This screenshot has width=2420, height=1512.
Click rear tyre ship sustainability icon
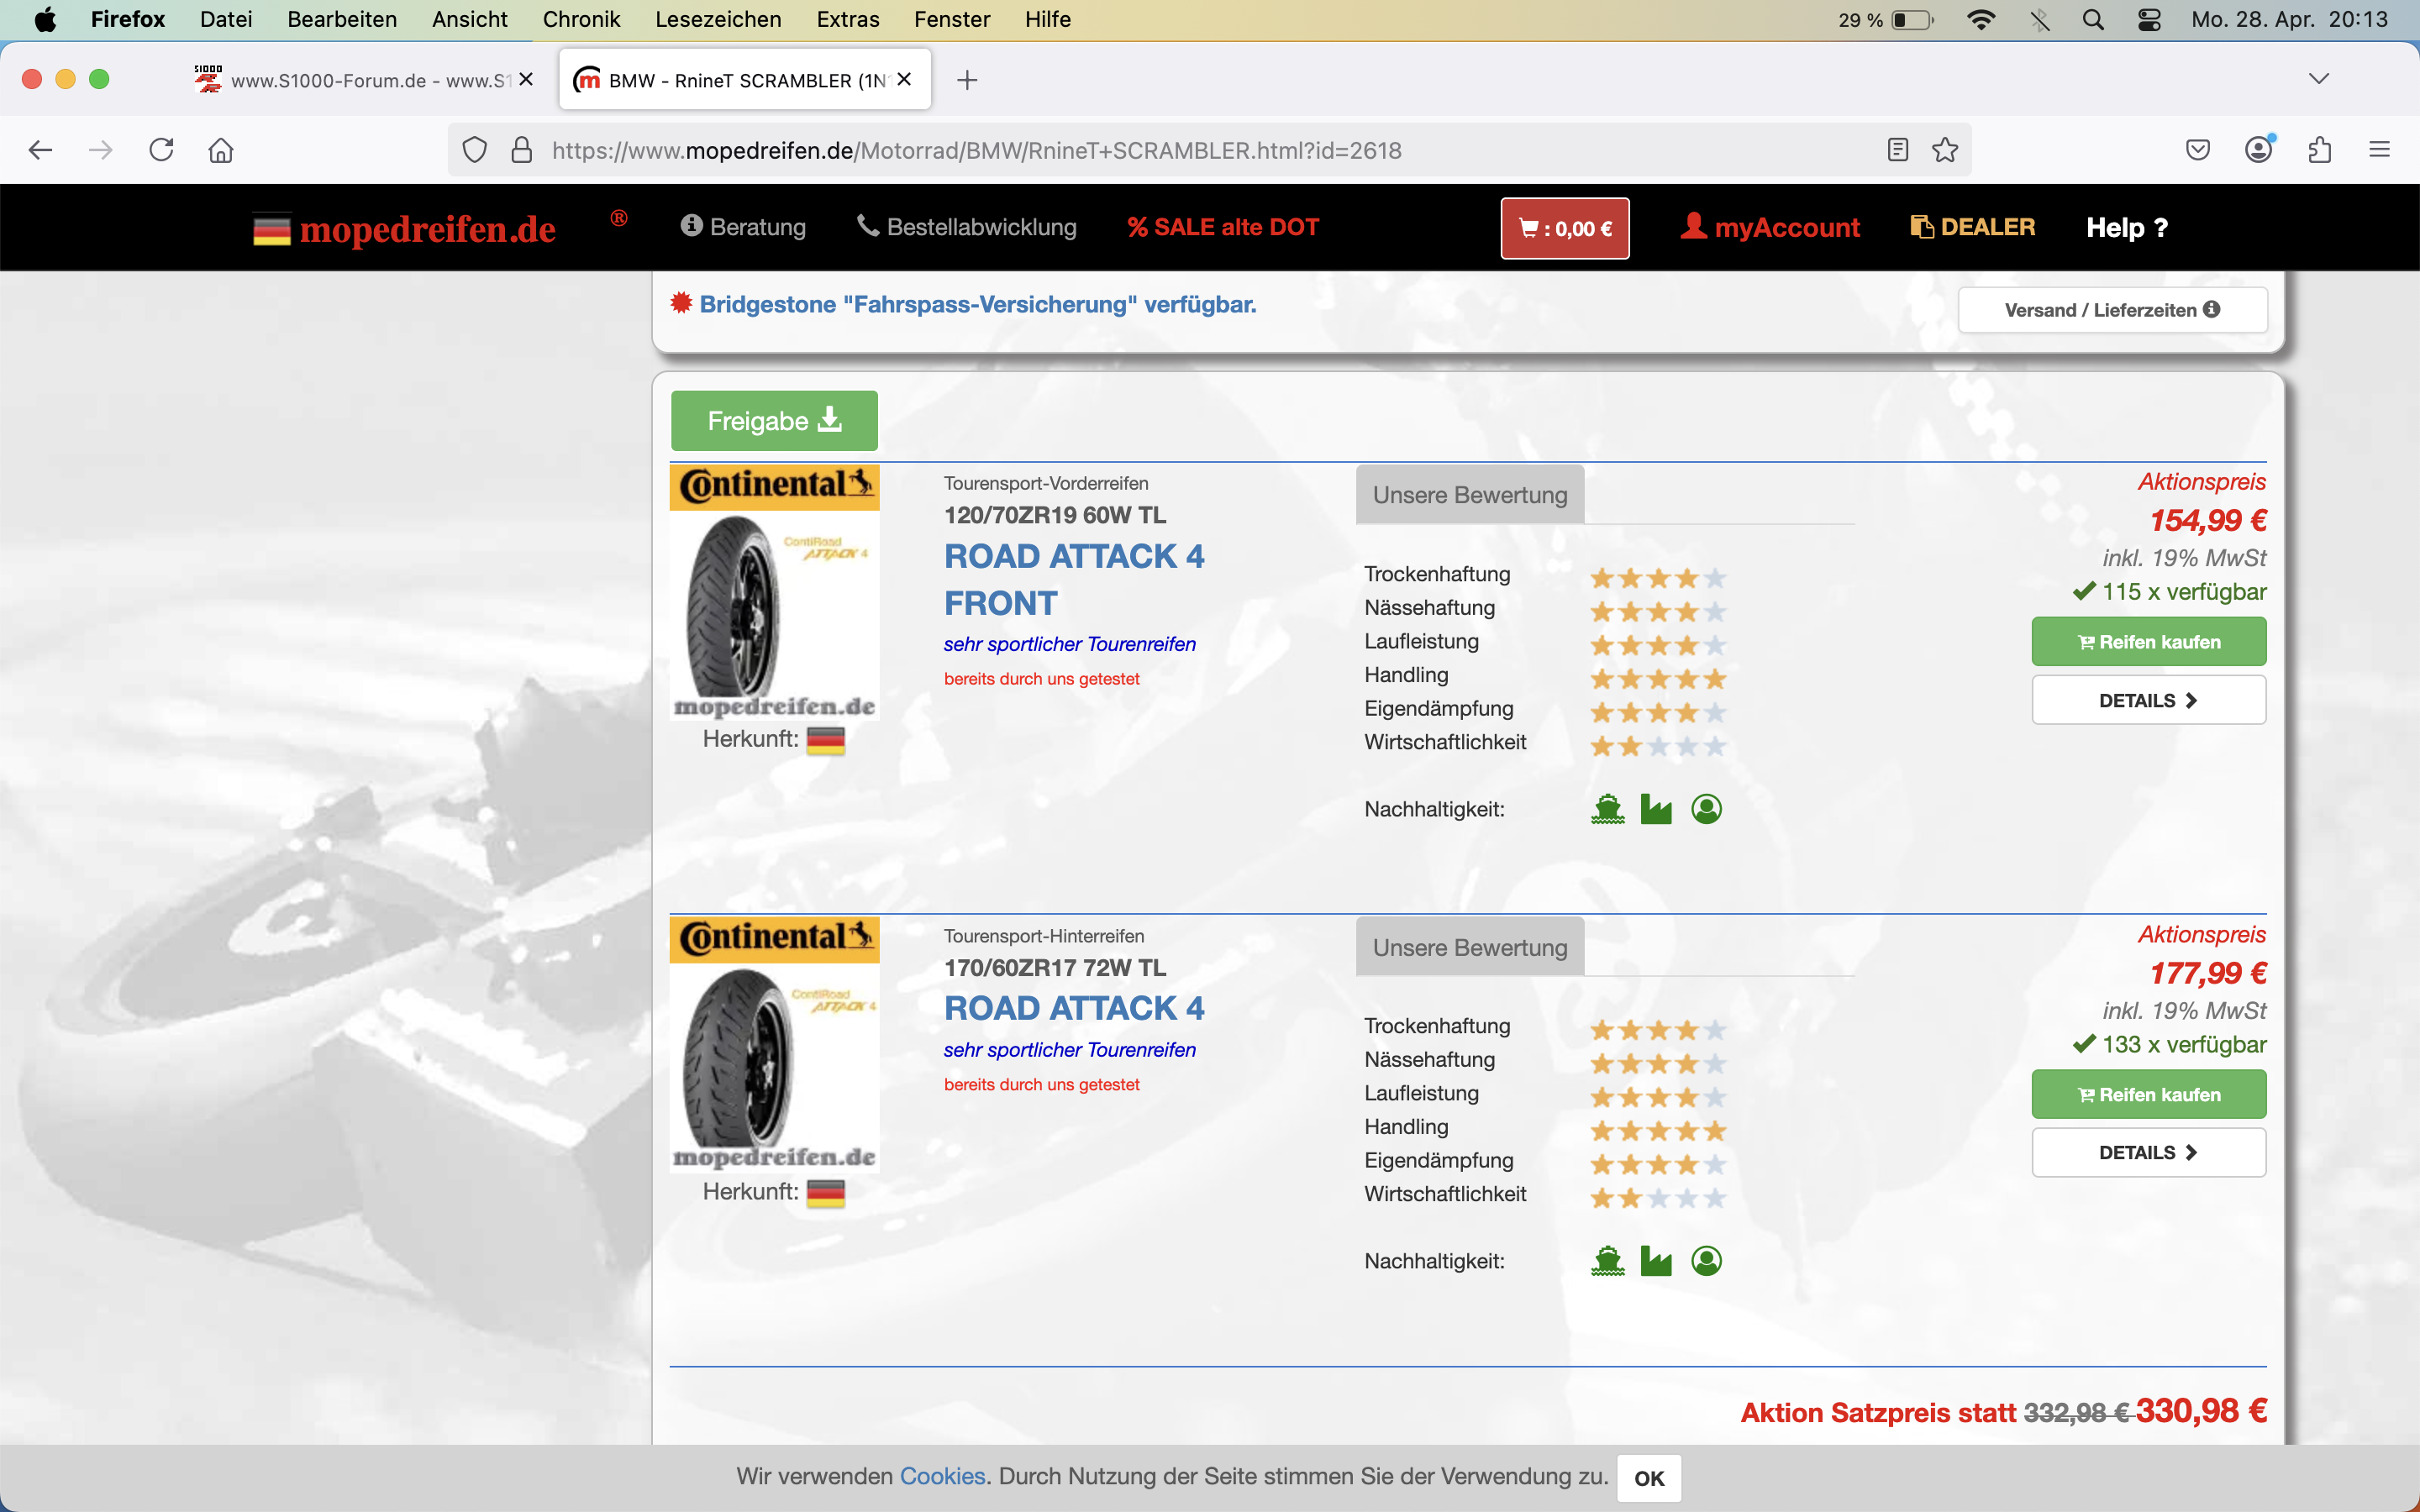coord(1608,1261)
